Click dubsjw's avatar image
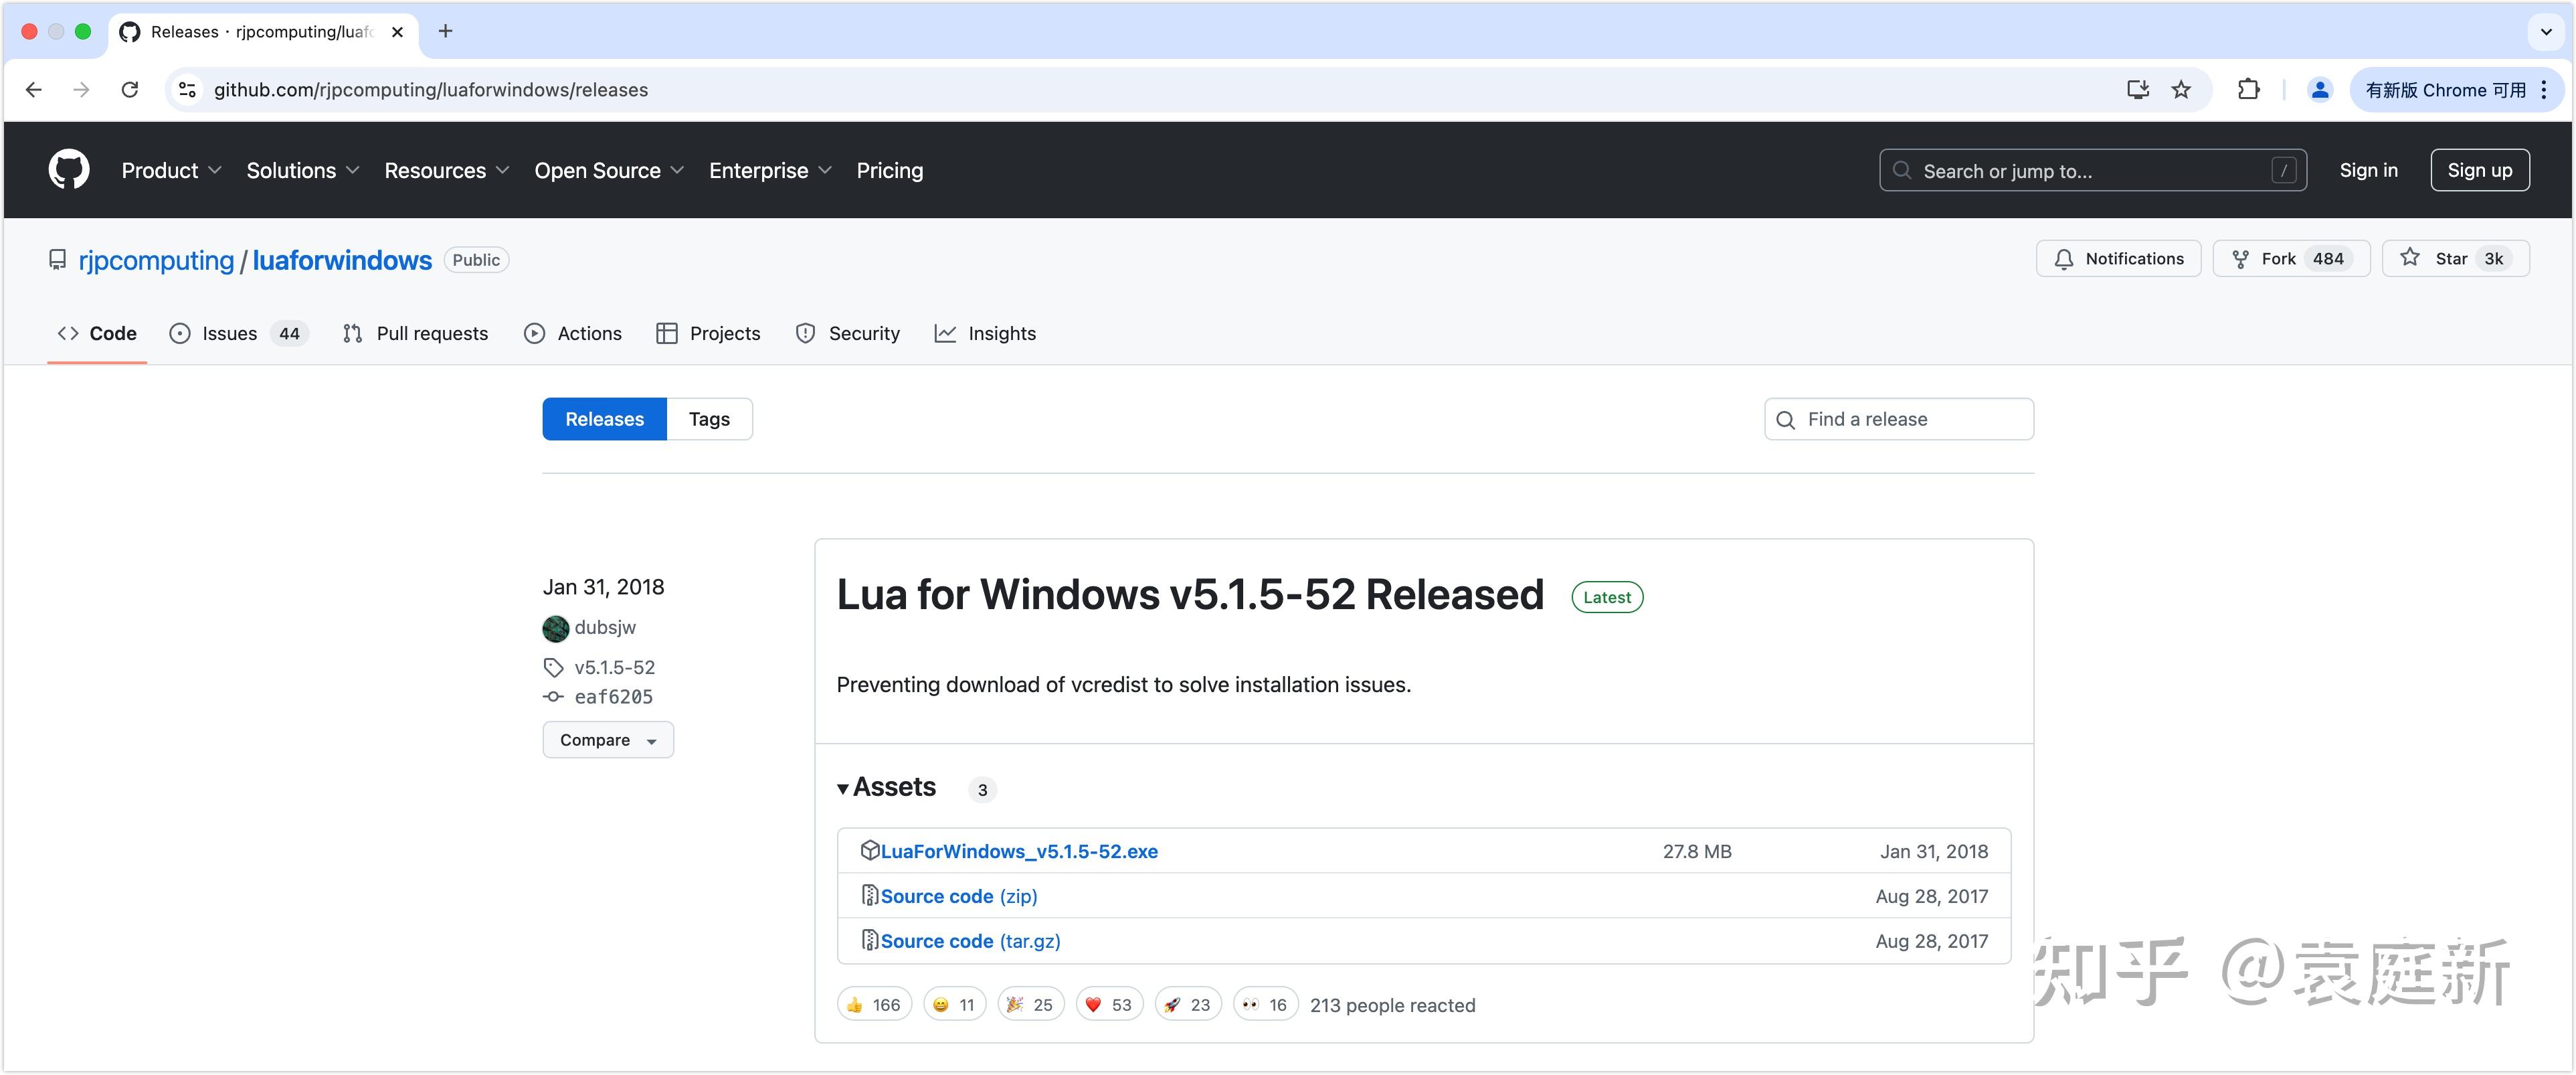2576x1075 pixels. click(555, 628)
